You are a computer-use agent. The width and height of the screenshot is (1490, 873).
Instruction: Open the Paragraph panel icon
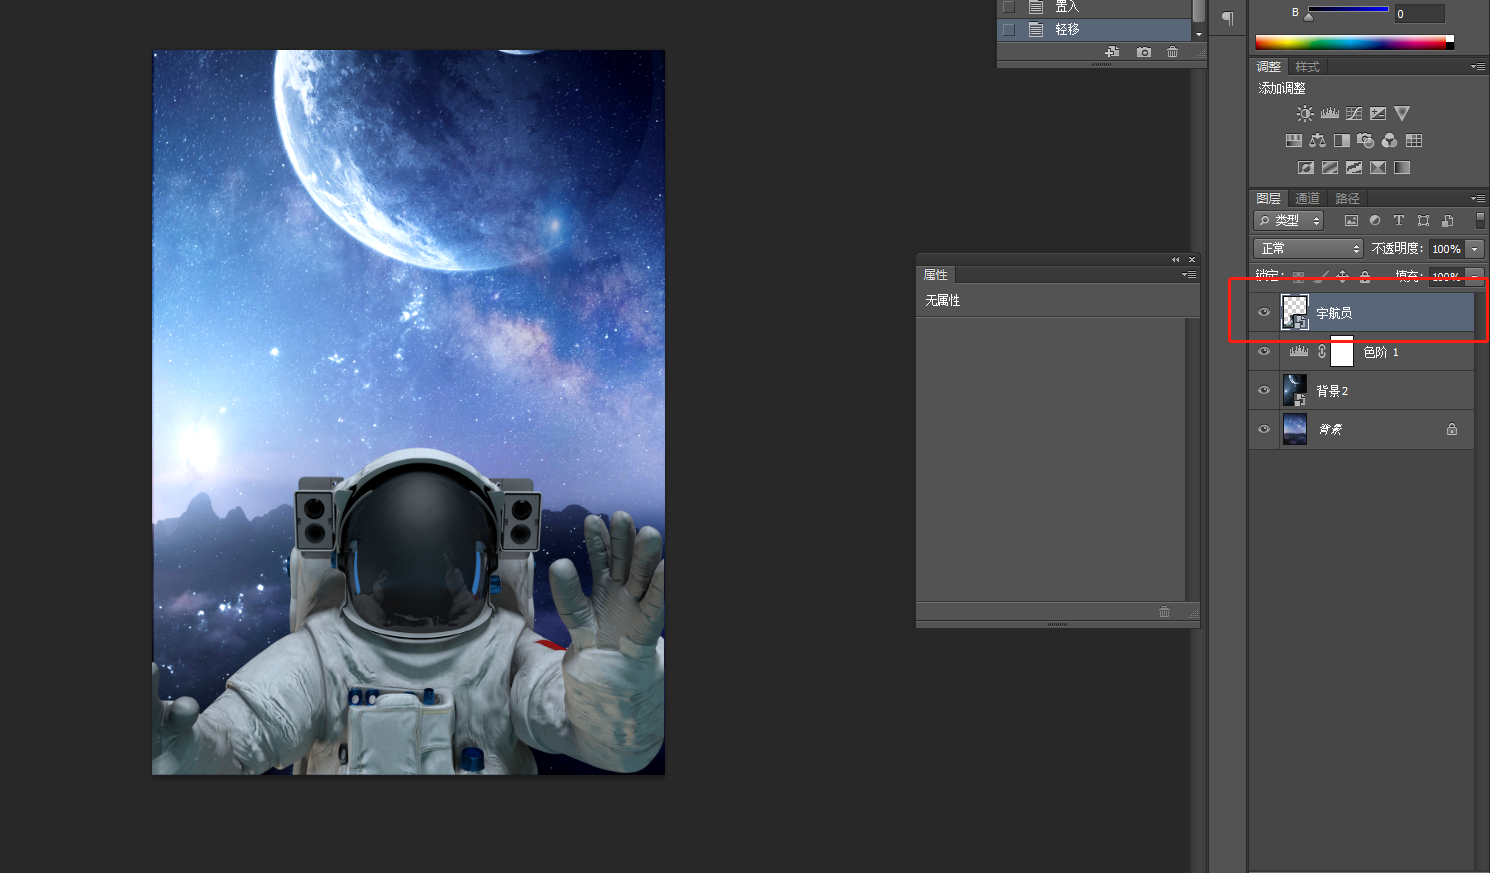[x=1228, y=18]
